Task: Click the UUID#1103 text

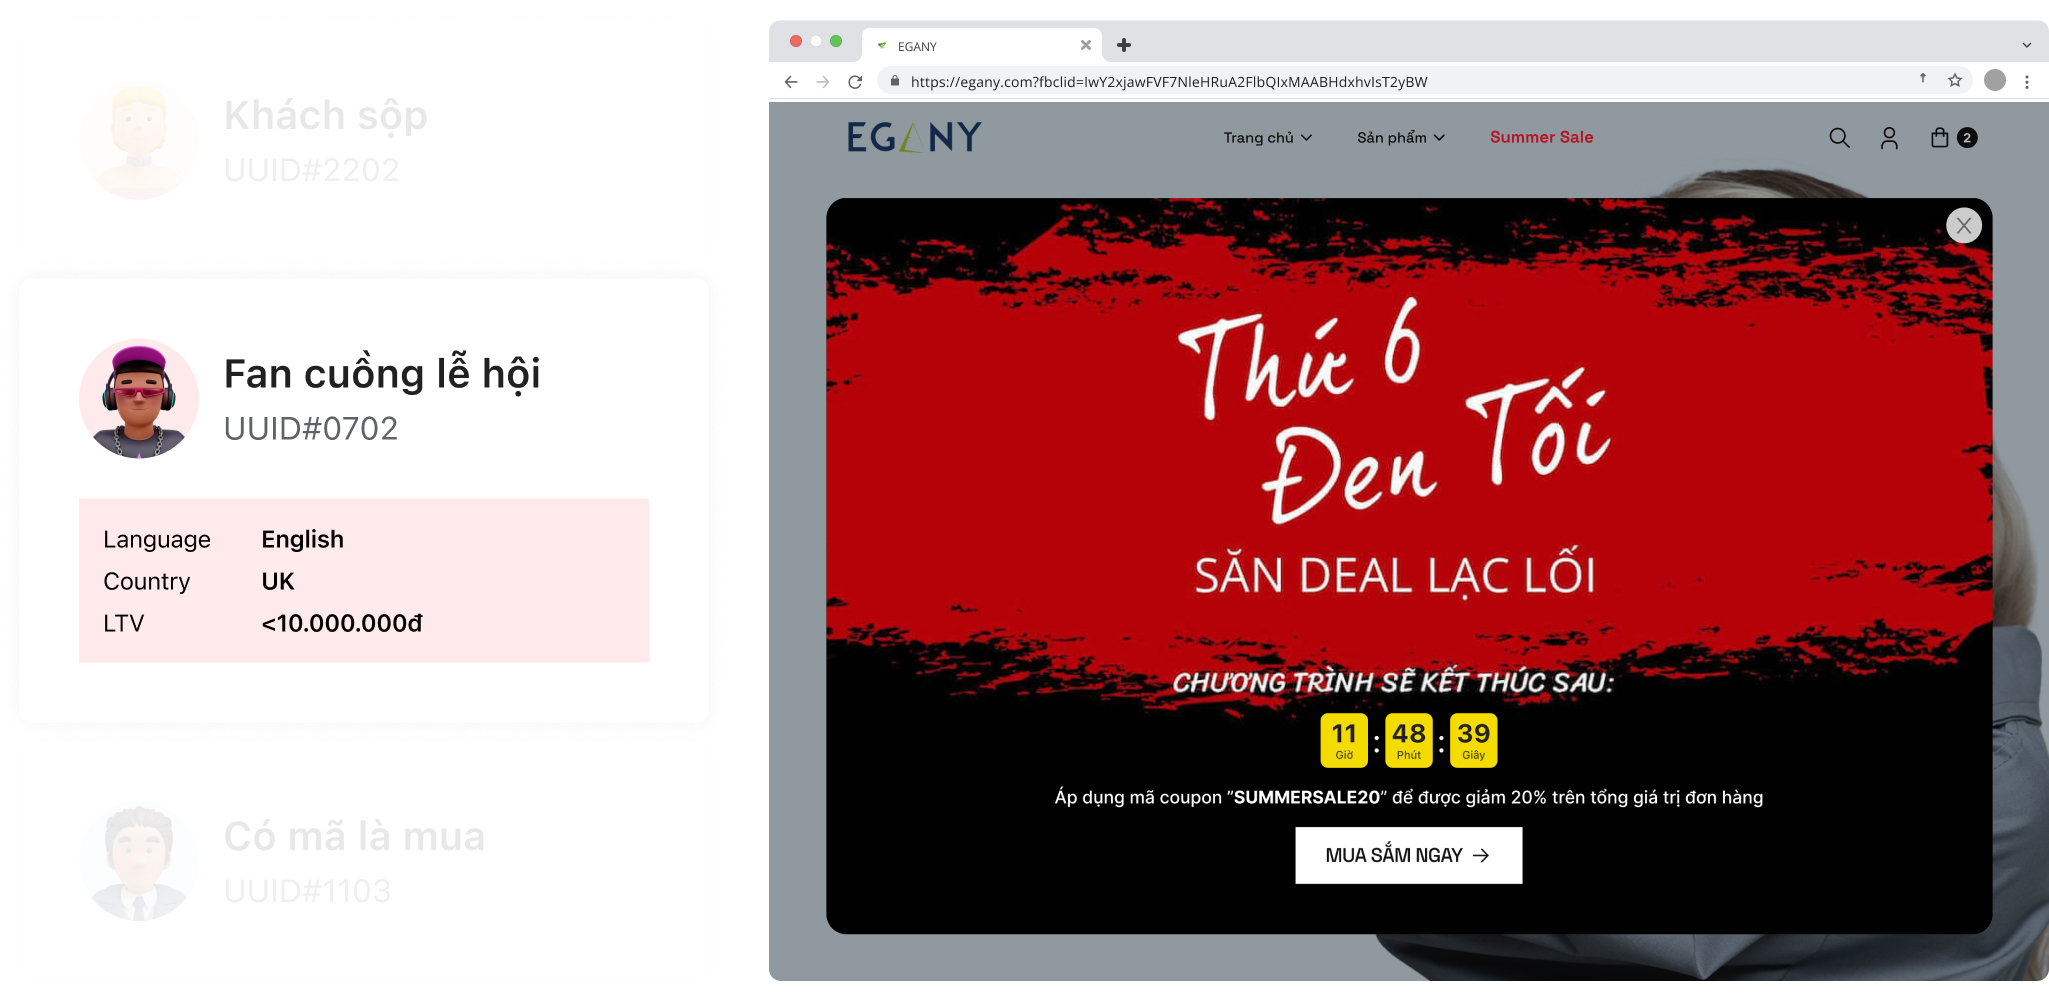Action: [307, 891]
